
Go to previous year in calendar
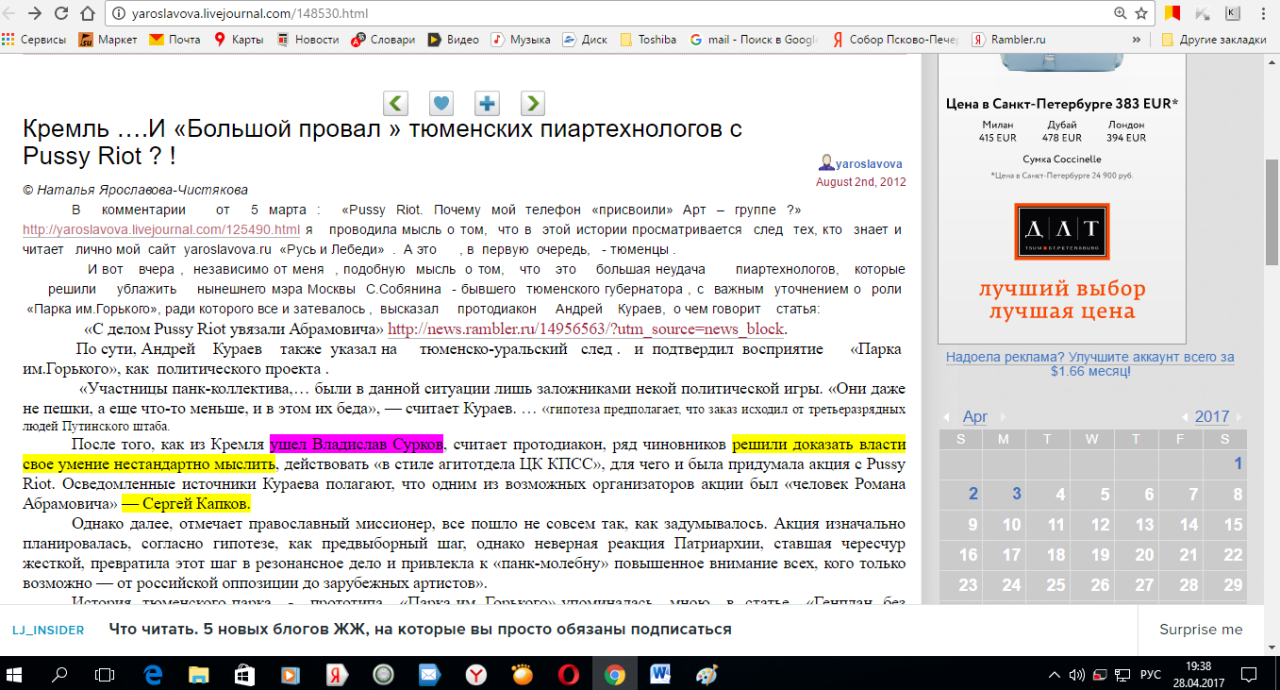pos(1185,417)
